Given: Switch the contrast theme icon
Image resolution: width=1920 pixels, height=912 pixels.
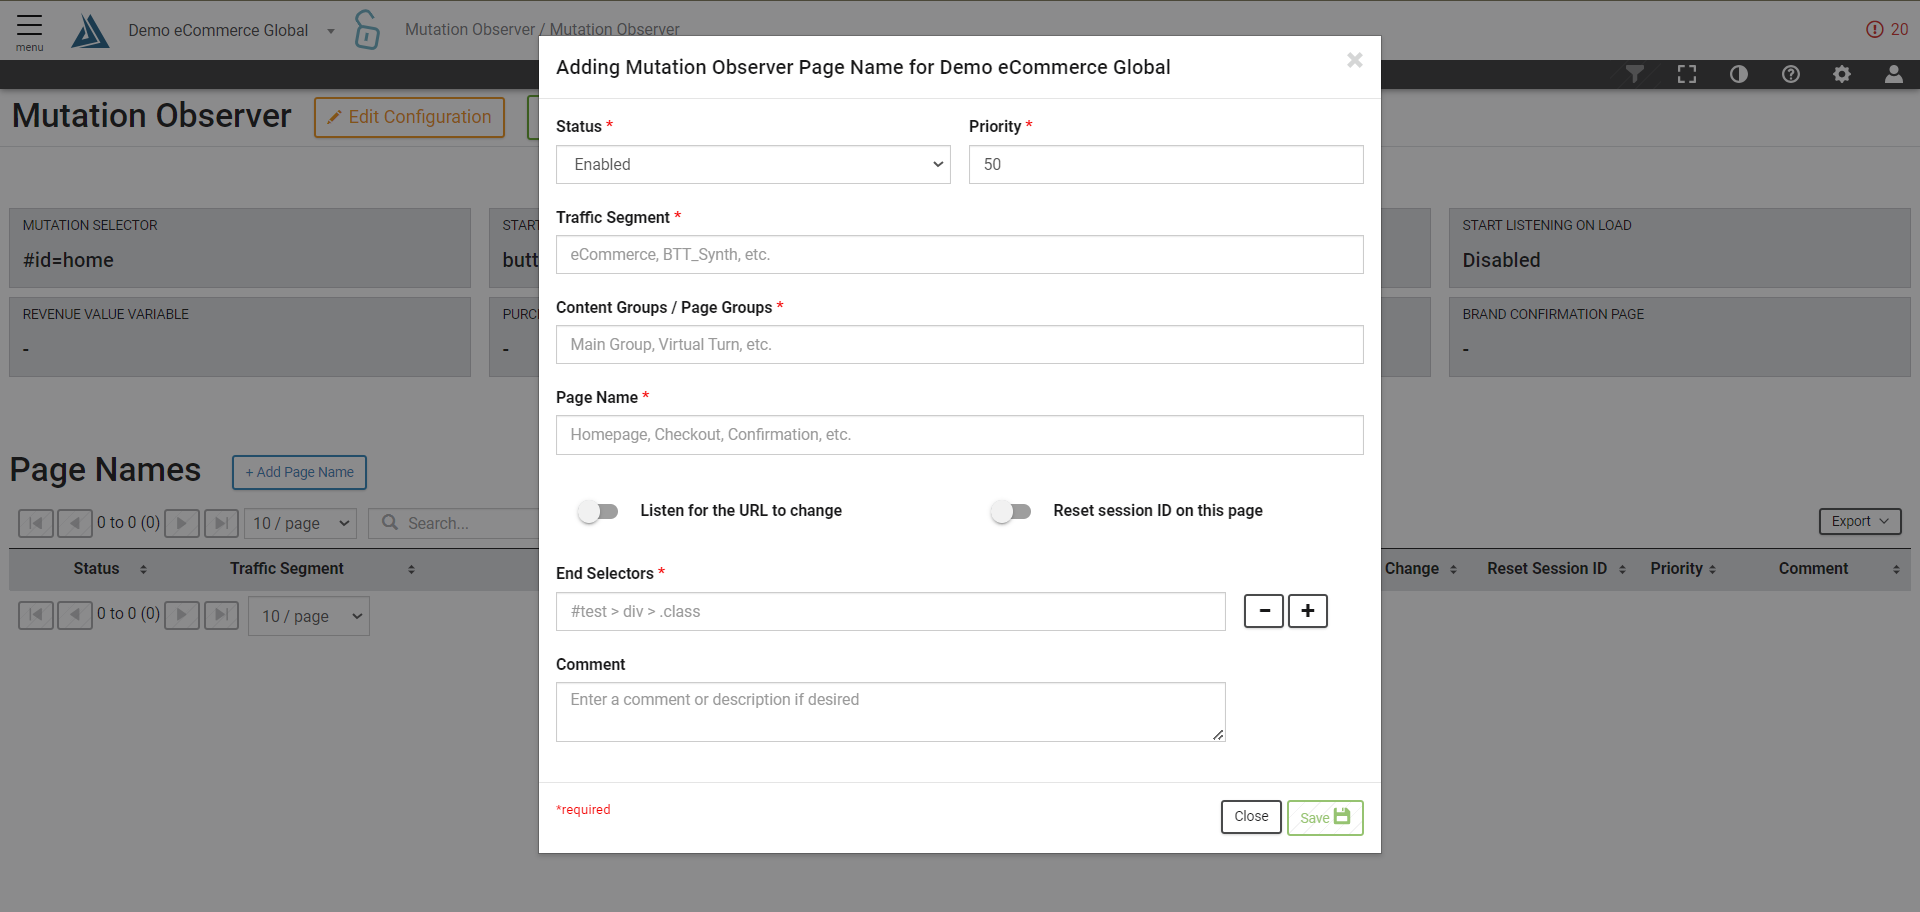Looking at the screenshot, I should [1738, 74].
